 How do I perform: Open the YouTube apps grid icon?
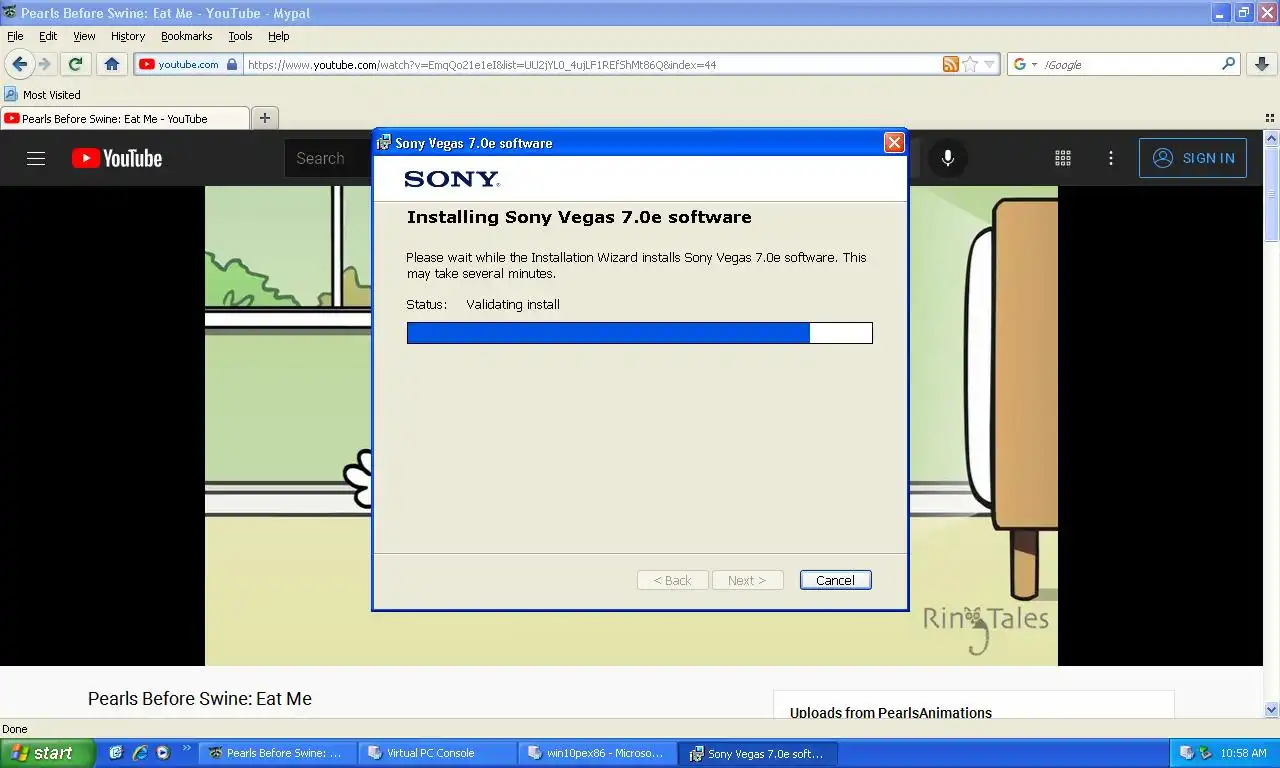1063,158
